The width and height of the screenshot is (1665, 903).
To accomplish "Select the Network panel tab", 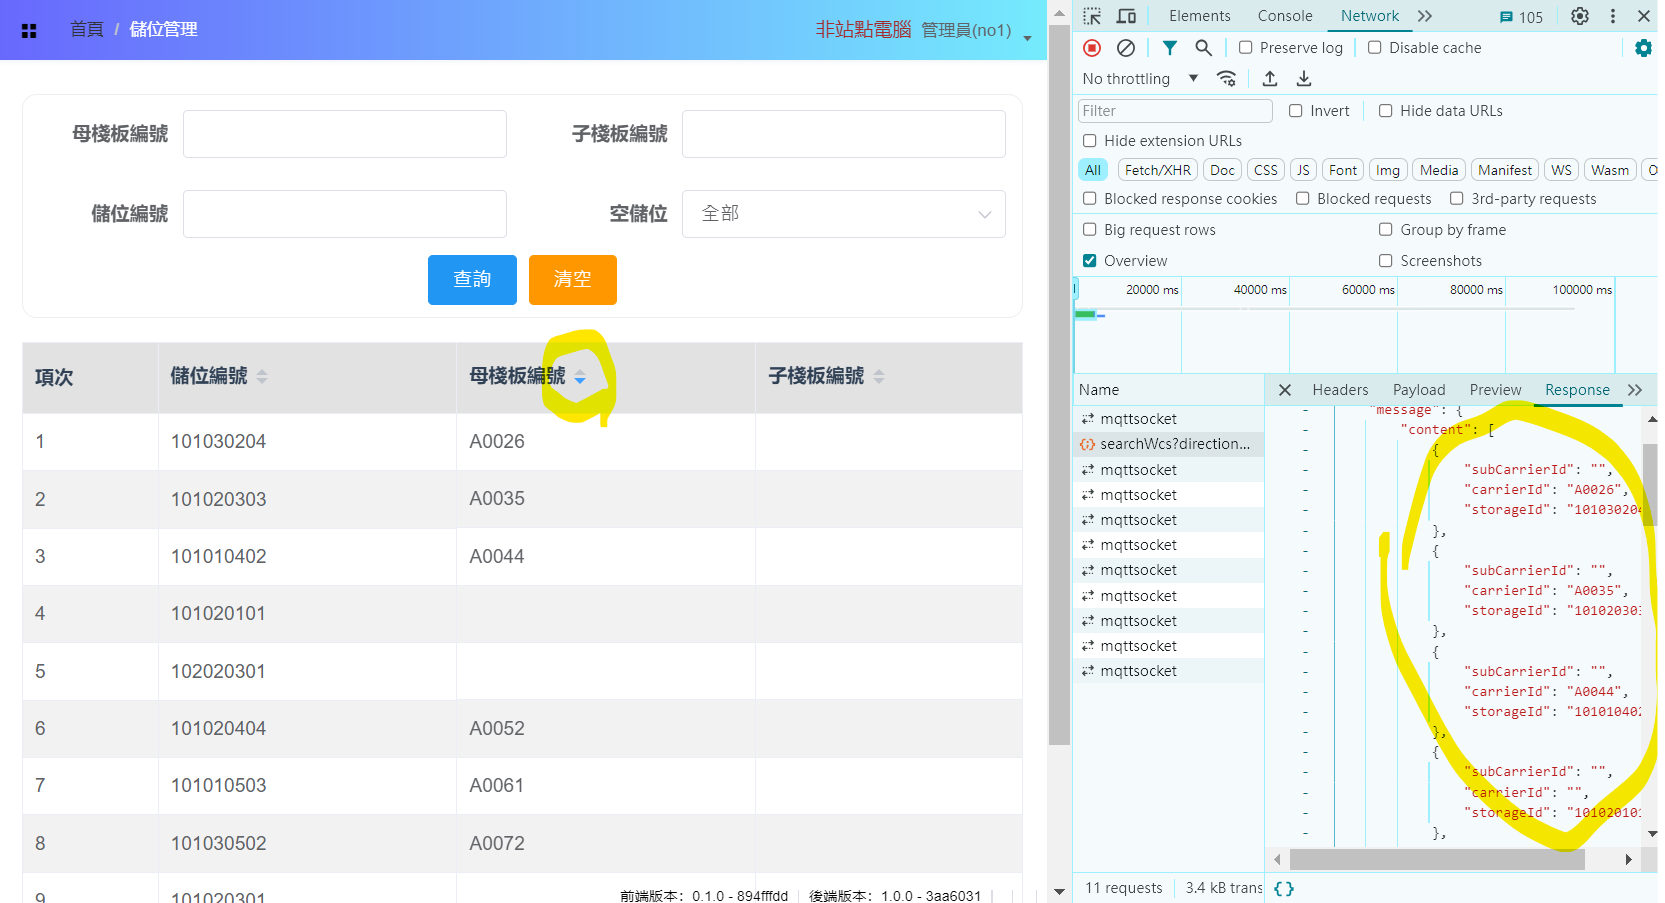I will pos(1370,16).
